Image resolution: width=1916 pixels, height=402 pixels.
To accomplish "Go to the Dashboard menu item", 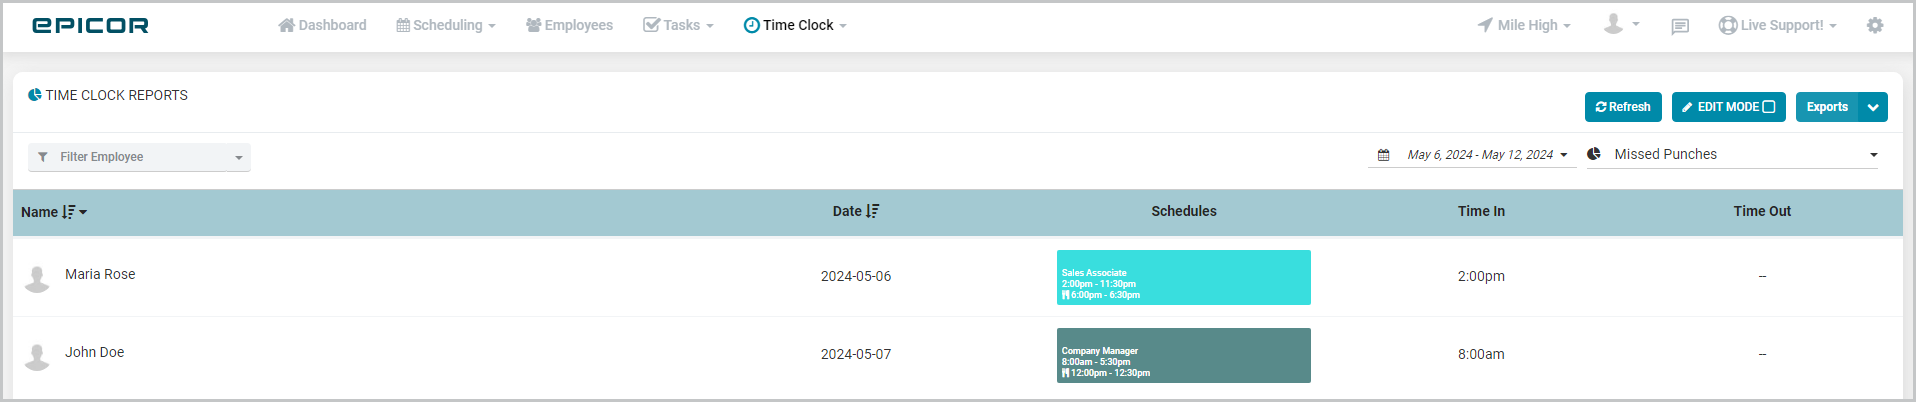I will click(x=322, y=25).
